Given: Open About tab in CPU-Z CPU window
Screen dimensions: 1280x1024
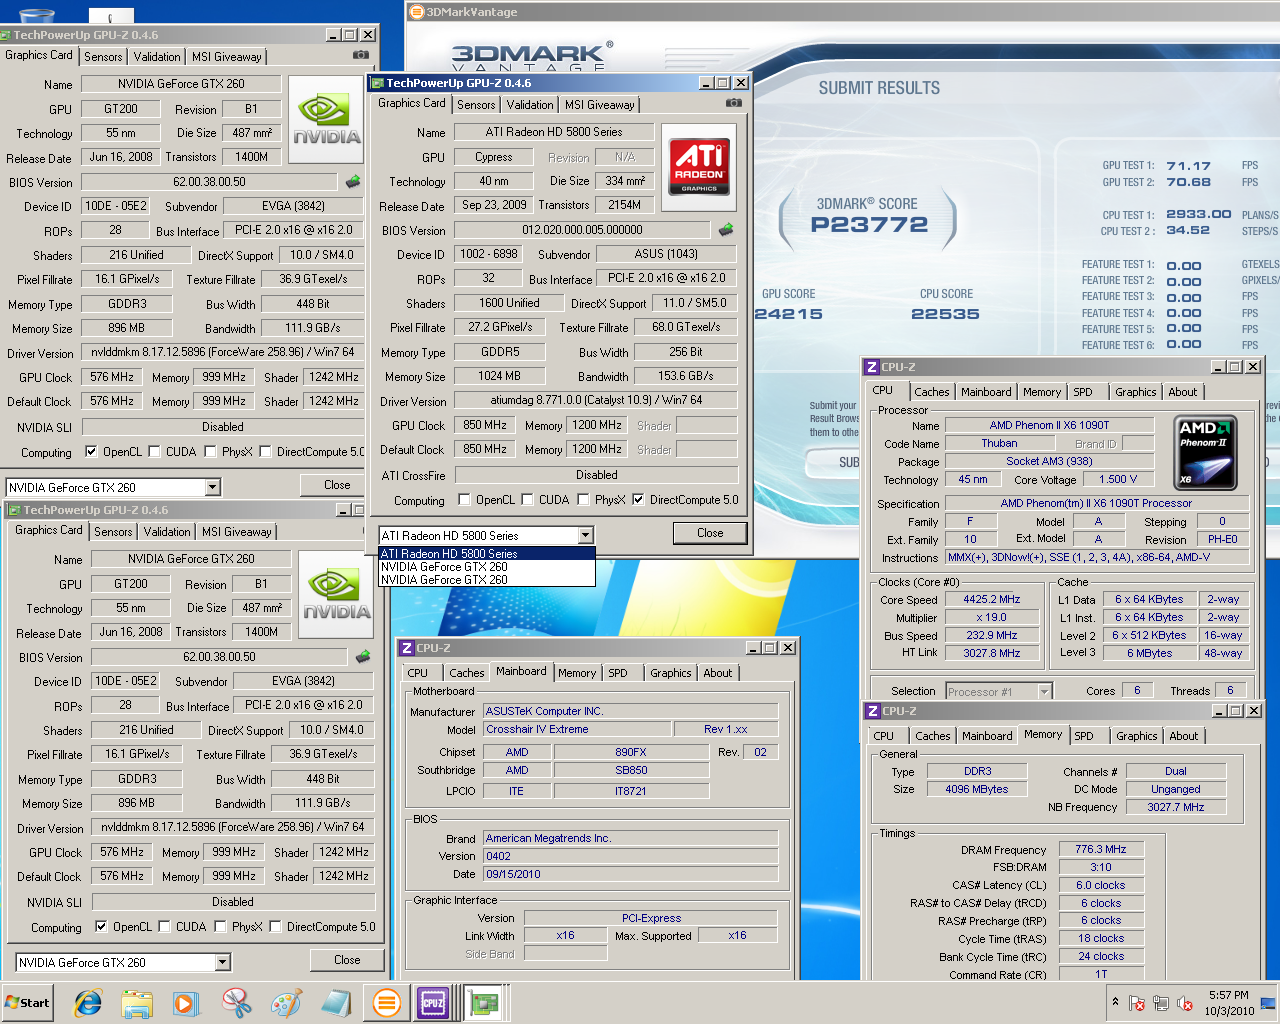Looking at the screenshot, I should click(x=1182, y=392).
